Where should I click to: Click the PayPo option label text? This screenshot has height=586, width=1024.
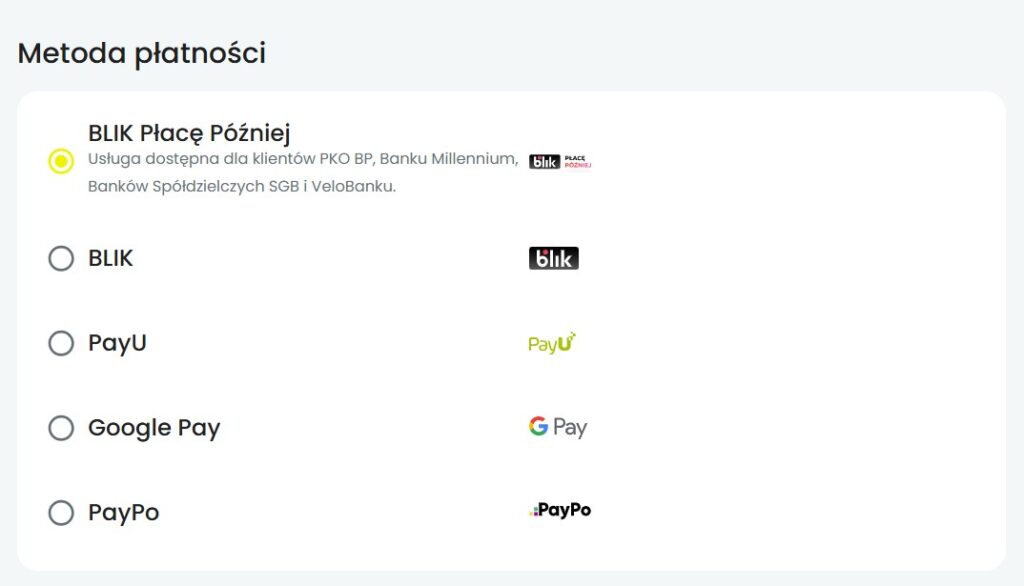pyautogui.click(x=123, y=513)
